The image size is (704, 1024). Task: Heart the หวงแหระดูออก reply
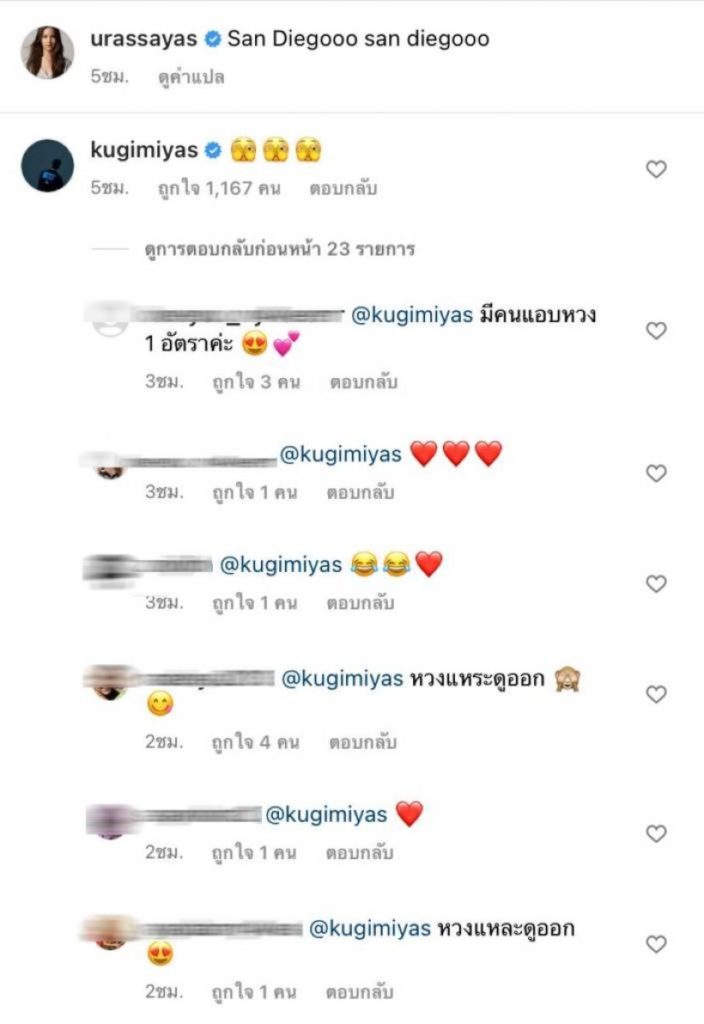[x=656, y=694]
